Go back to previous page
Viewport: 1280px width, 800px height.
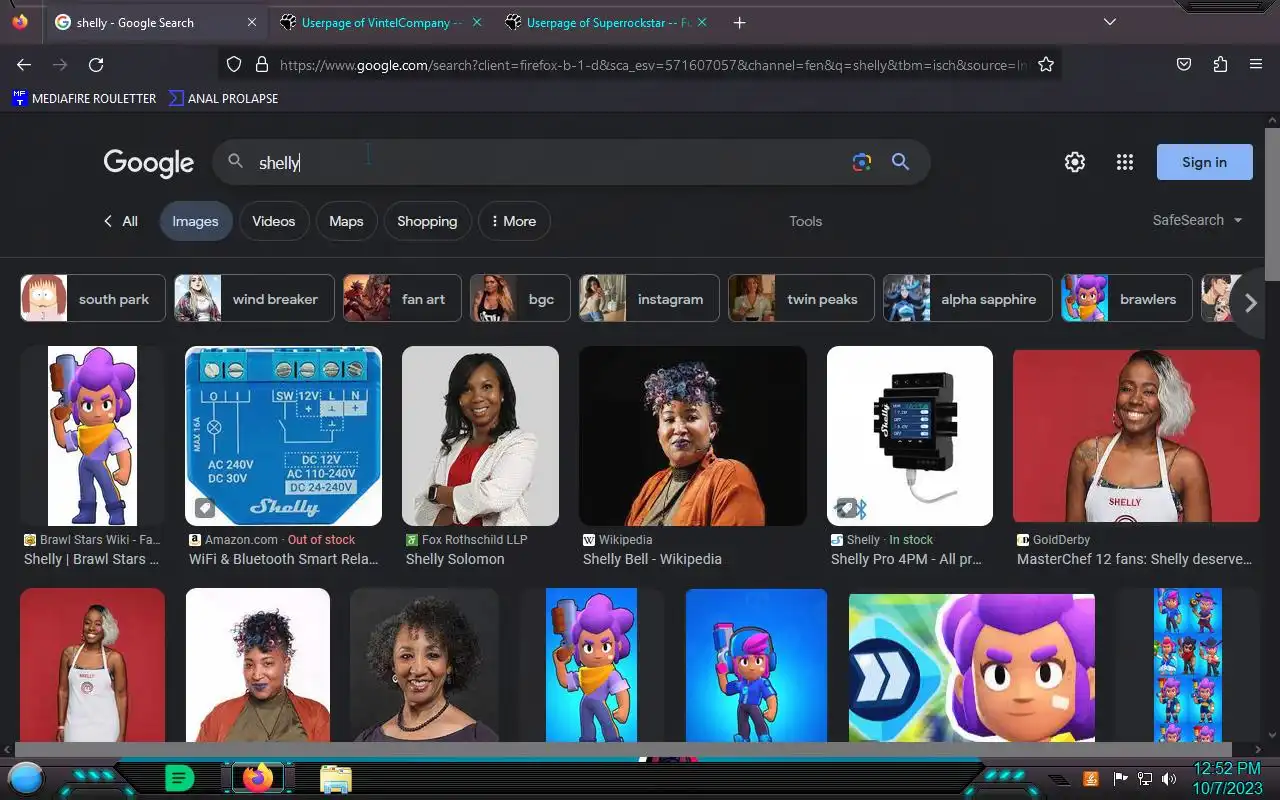tap(24, 64)
